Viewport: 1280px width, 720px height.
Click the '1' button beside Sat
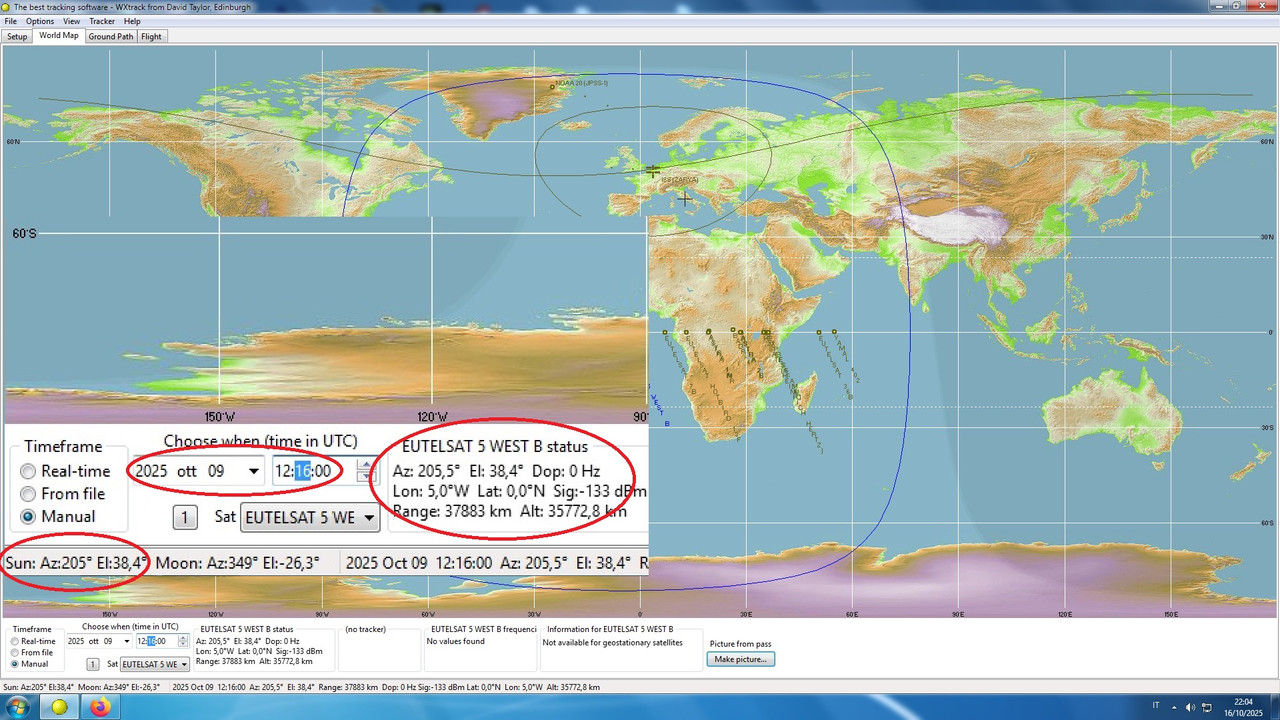92,664
